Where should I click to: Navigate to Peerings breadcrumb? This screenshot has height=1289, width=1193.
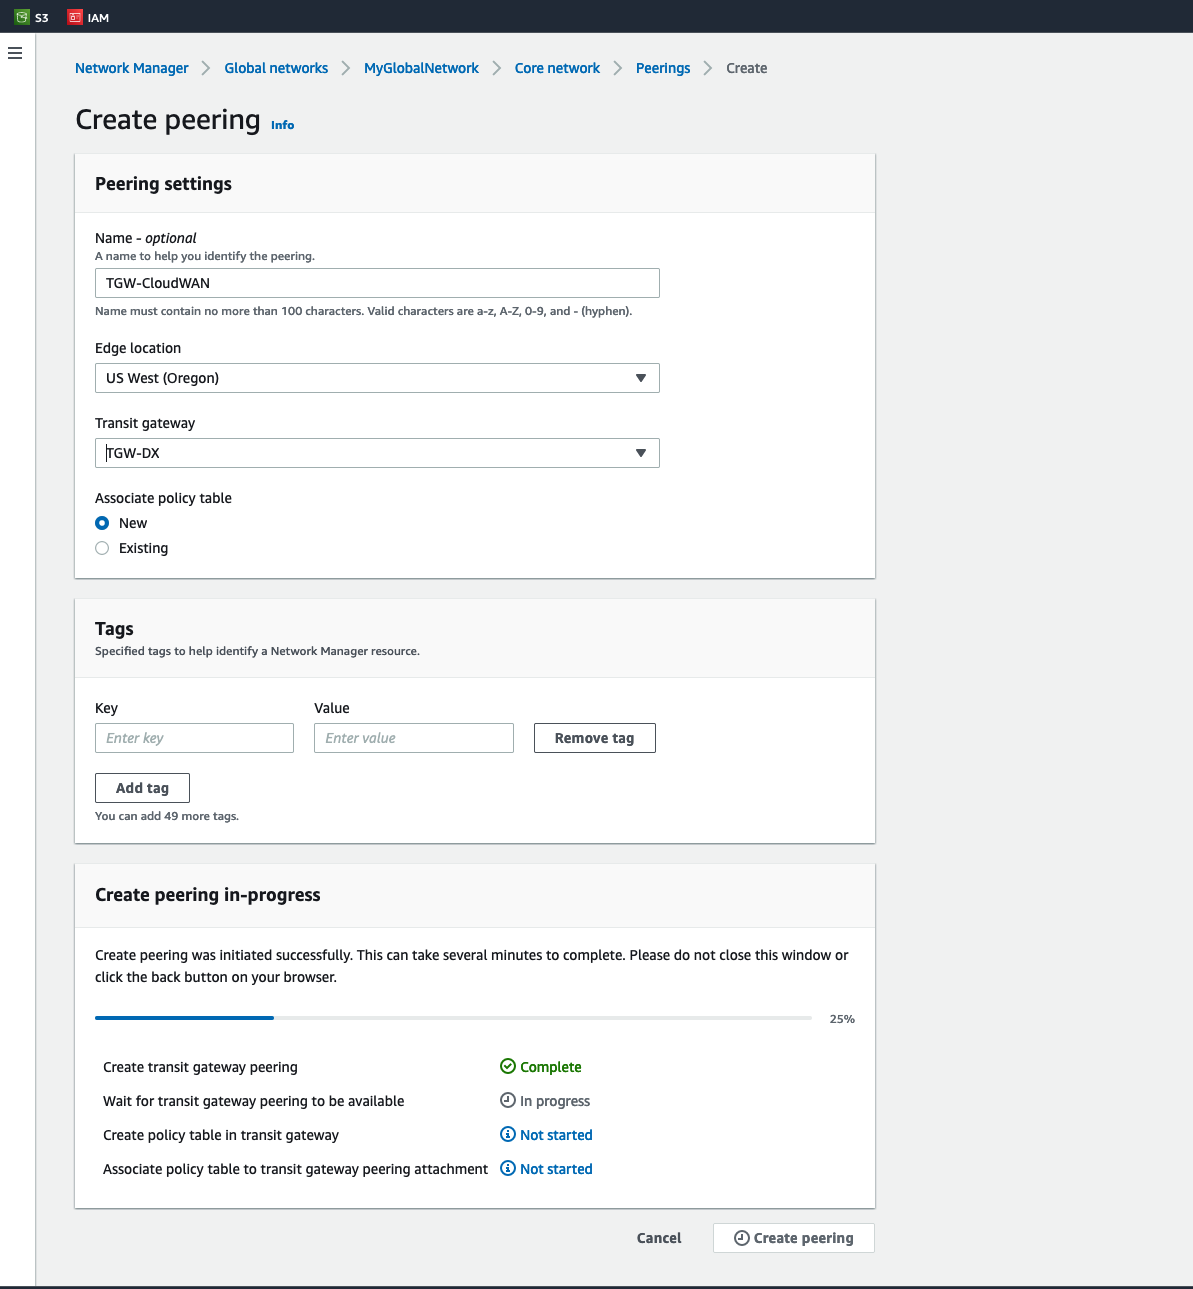663,68
